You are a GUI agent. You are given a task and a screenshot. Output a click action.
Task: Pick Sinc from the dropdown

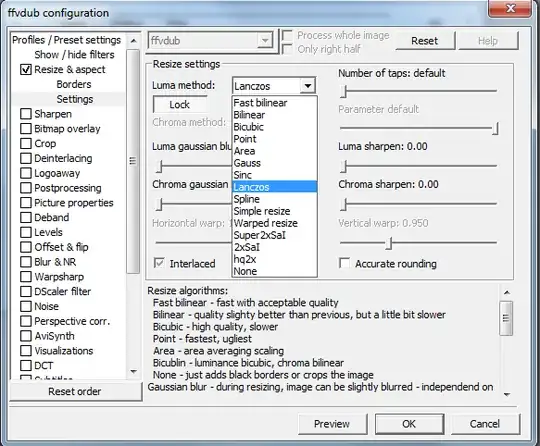point(274,175)
